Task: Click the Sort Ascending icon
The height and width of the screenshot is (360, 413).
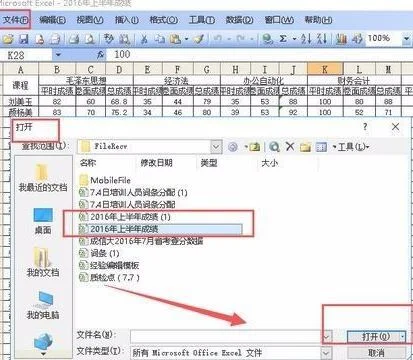Action: (x=306, y=39)
